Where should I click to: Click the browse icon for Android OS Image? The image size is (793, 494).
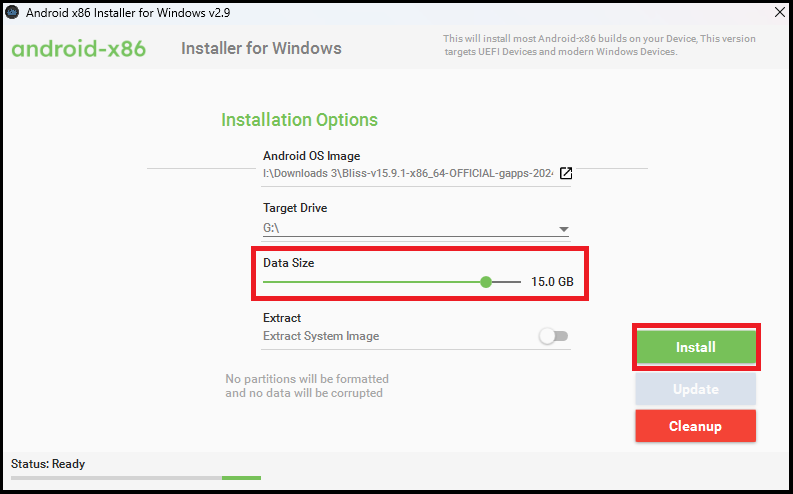click(x=565, y=173)
